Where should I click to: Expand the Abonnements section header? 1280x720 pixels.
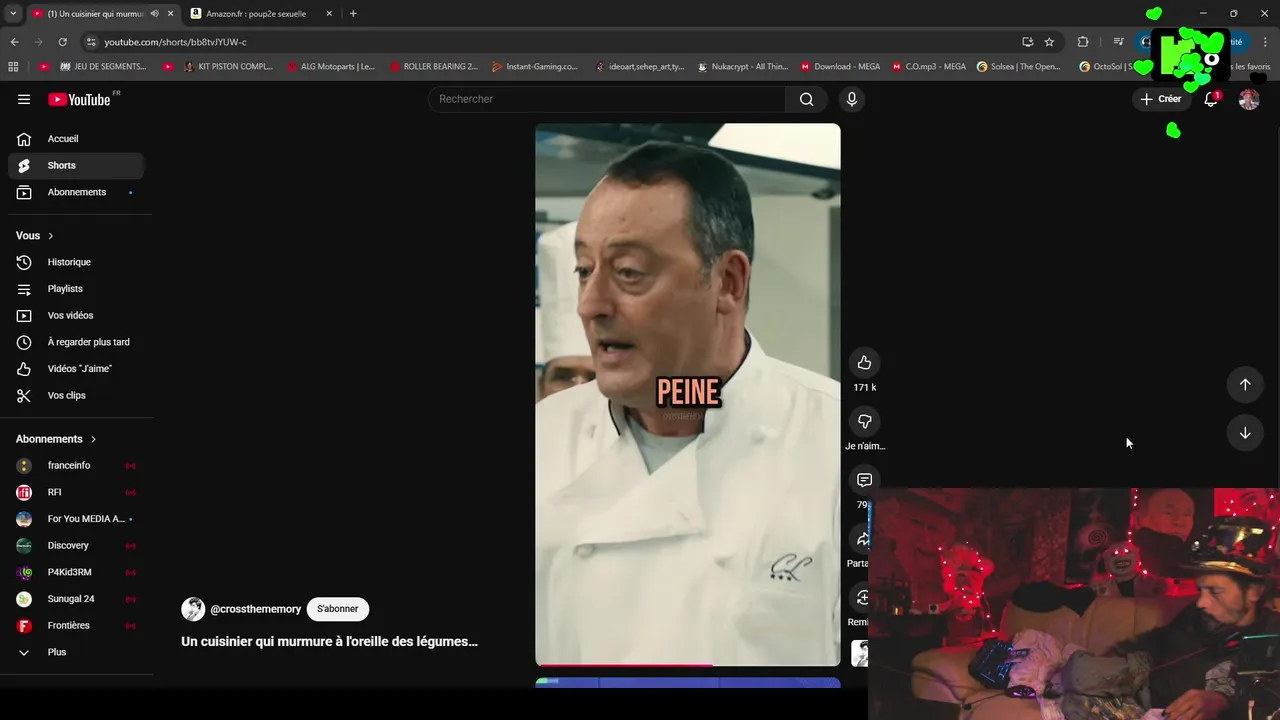(x=56, y=439)
